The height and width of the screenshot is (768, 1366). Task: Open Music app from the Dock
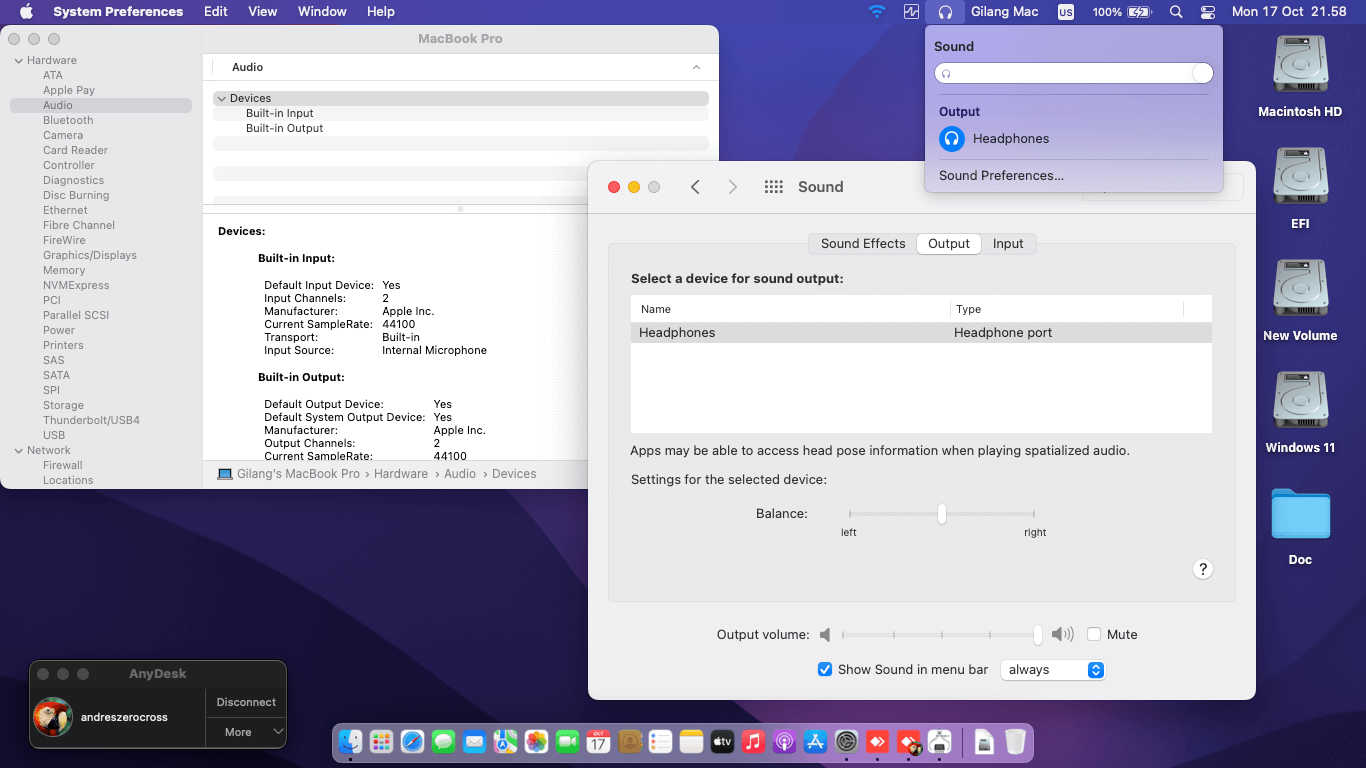(753, 741)
